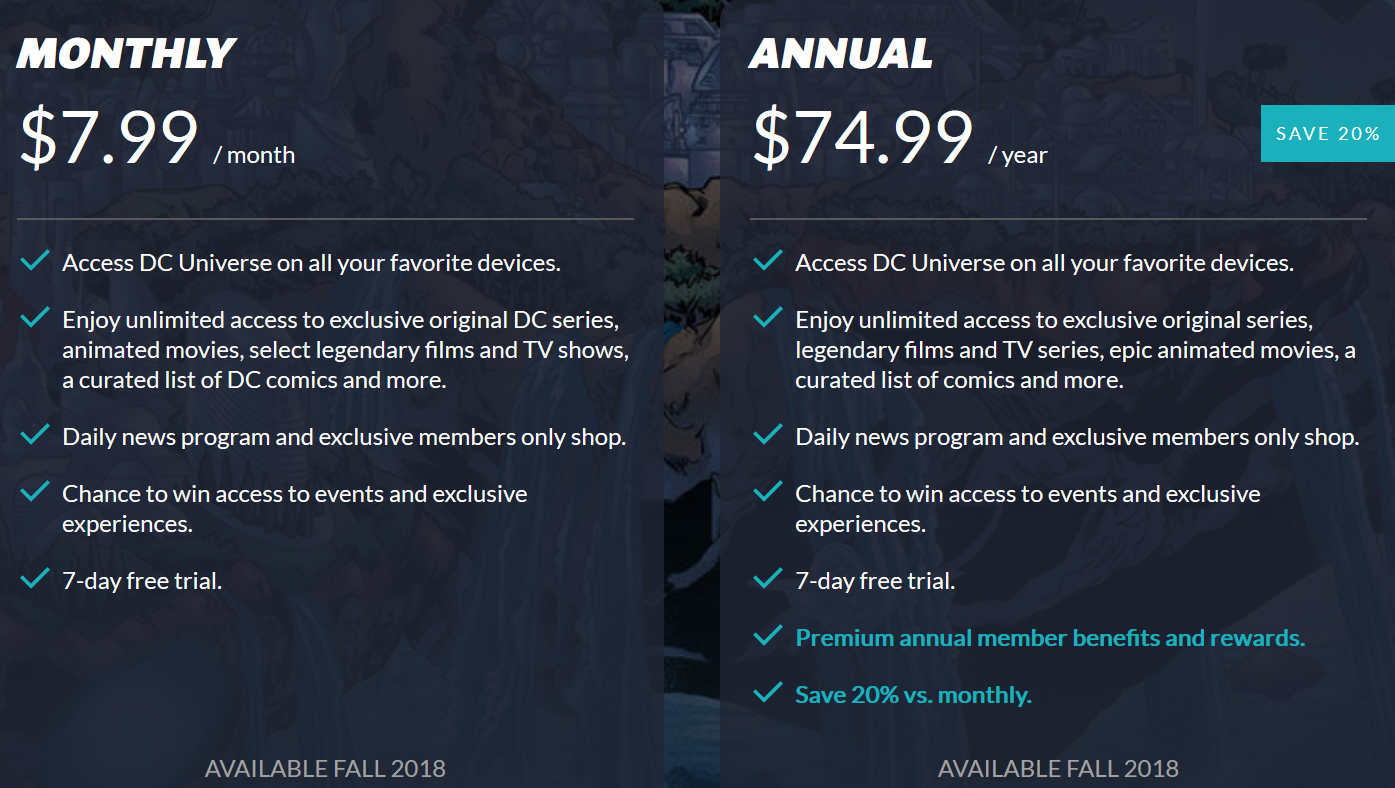Click Premium annual member benefits and rewards text
1395x788 pixels.
[1050, 638]
